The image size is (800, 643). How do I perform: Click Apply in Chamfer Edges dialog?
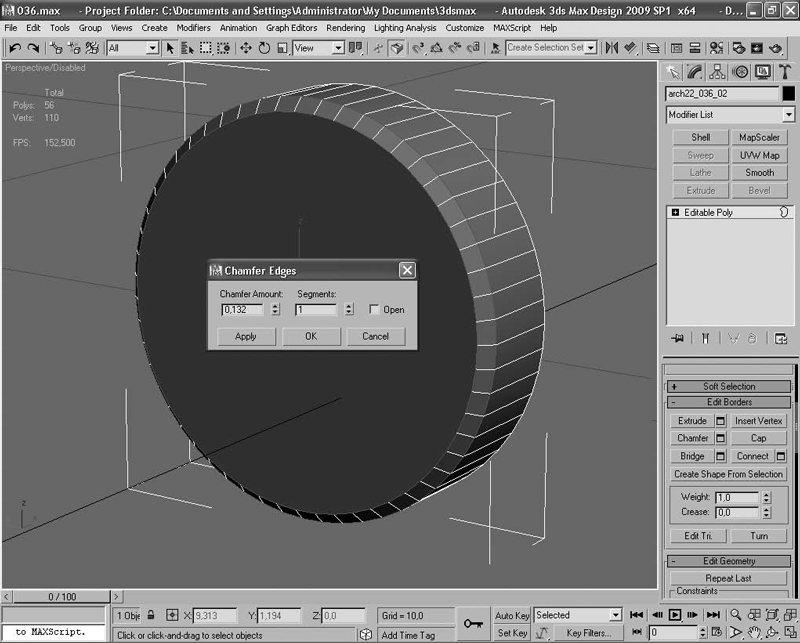246,337
